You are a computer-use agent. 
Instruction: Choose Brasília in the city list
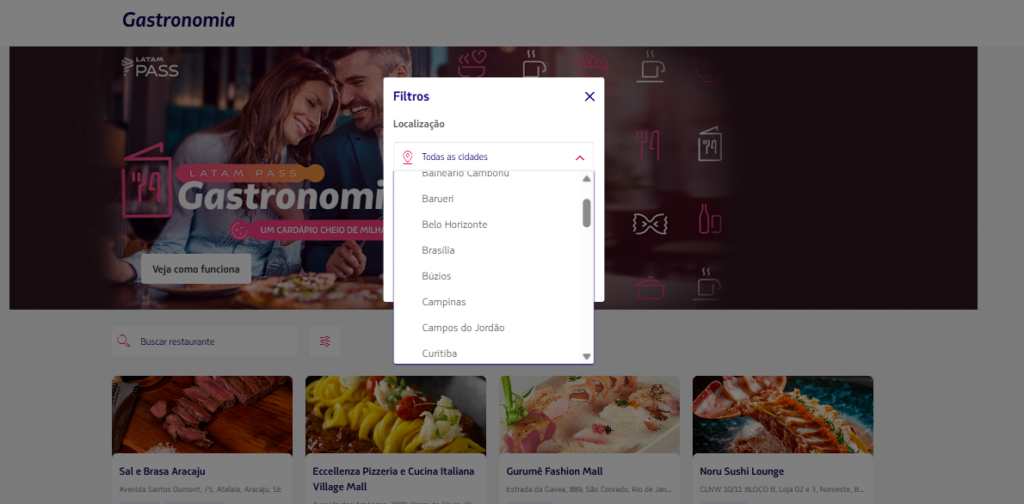tap(438, 250)
